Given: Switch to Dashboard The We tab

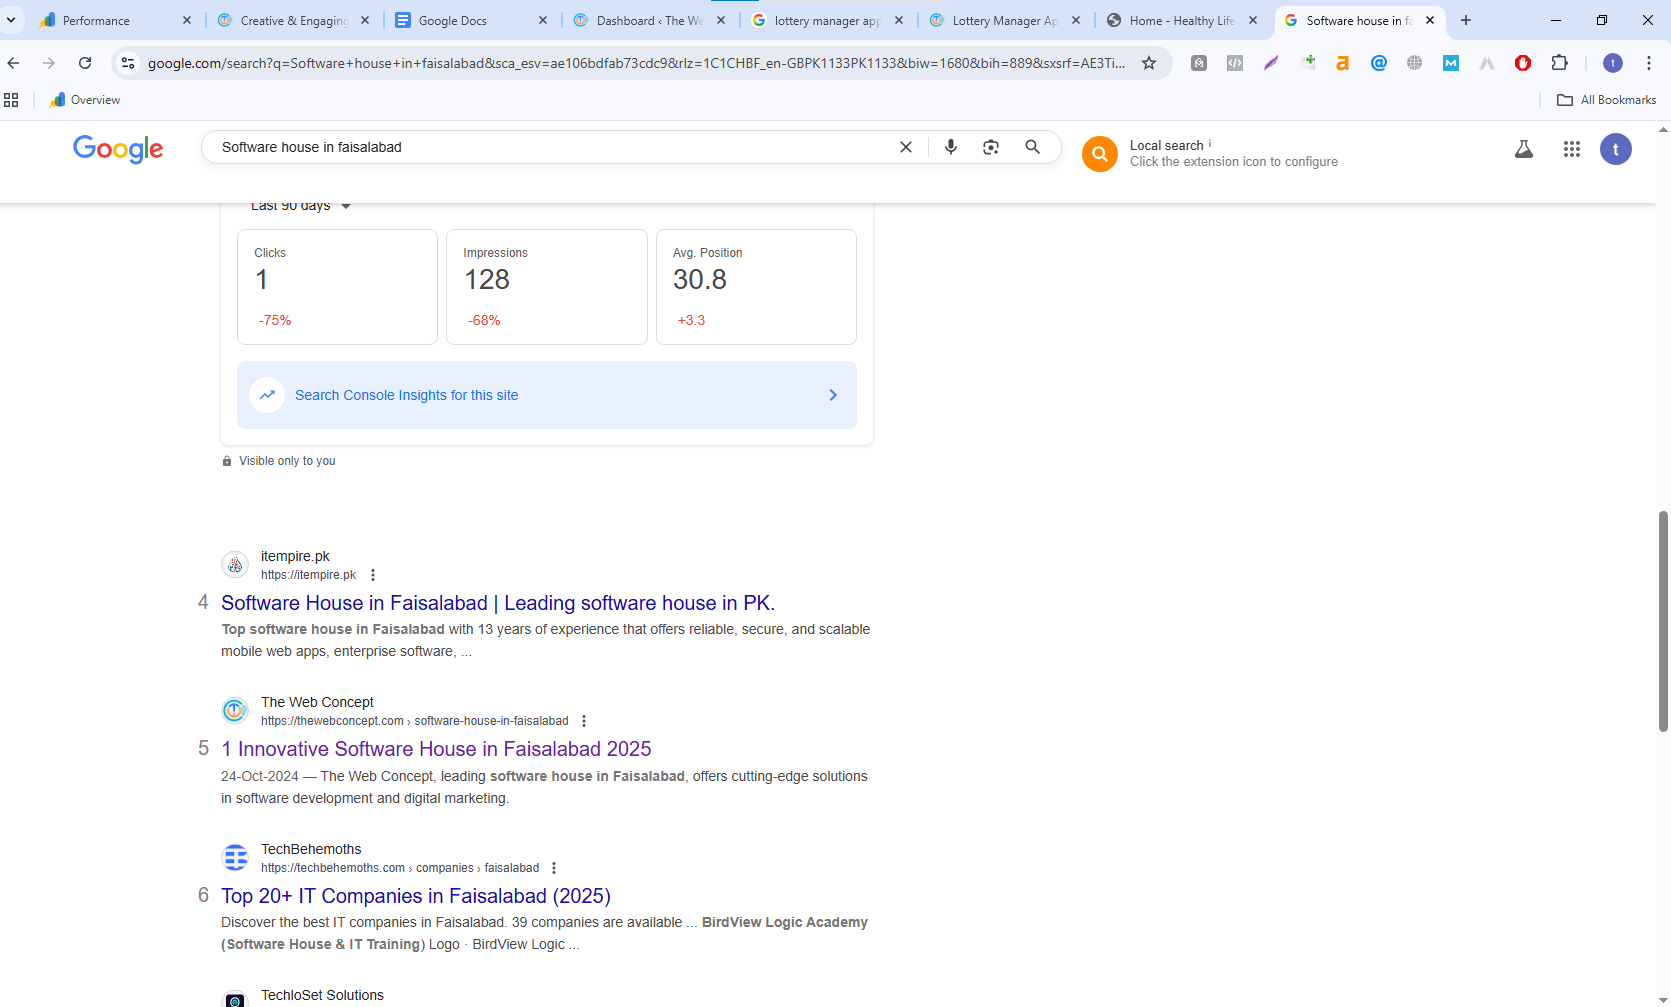Looking at the screenshot, I should [649, 20].
